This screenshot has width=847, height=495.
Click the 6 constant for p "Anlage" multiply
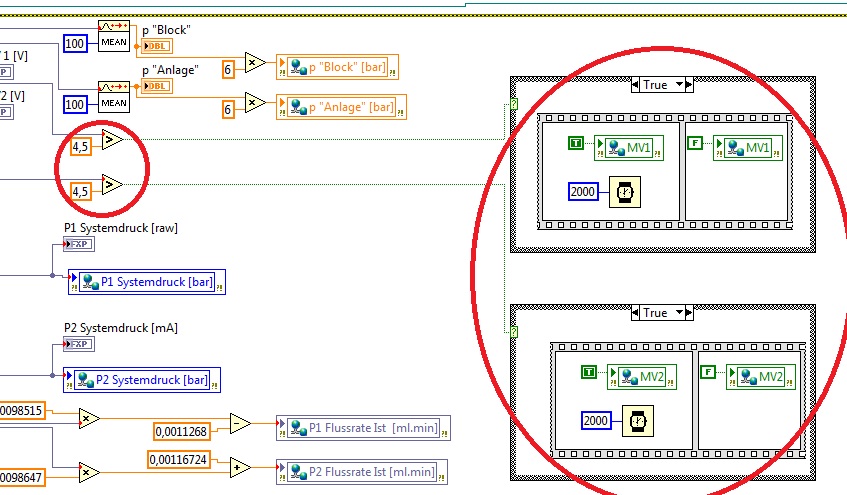click(228, 110)
